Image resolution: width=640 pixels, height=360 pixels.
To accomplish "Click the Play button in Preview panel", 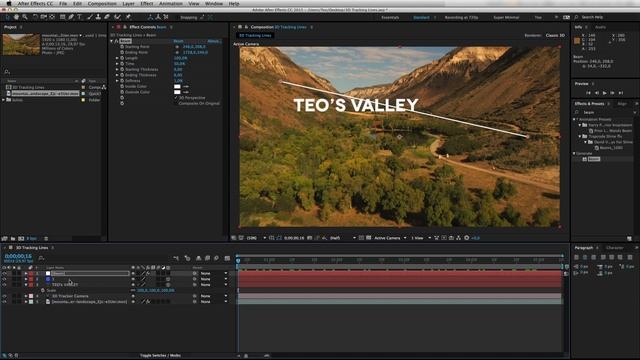I will pyautogui.click(x=604, y=93).
